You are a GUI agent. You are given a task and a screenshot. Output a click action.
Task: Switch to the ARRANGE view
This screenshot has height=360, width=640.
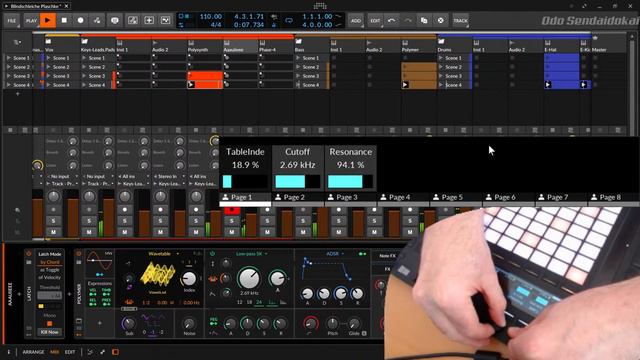[x=33, y=352]
